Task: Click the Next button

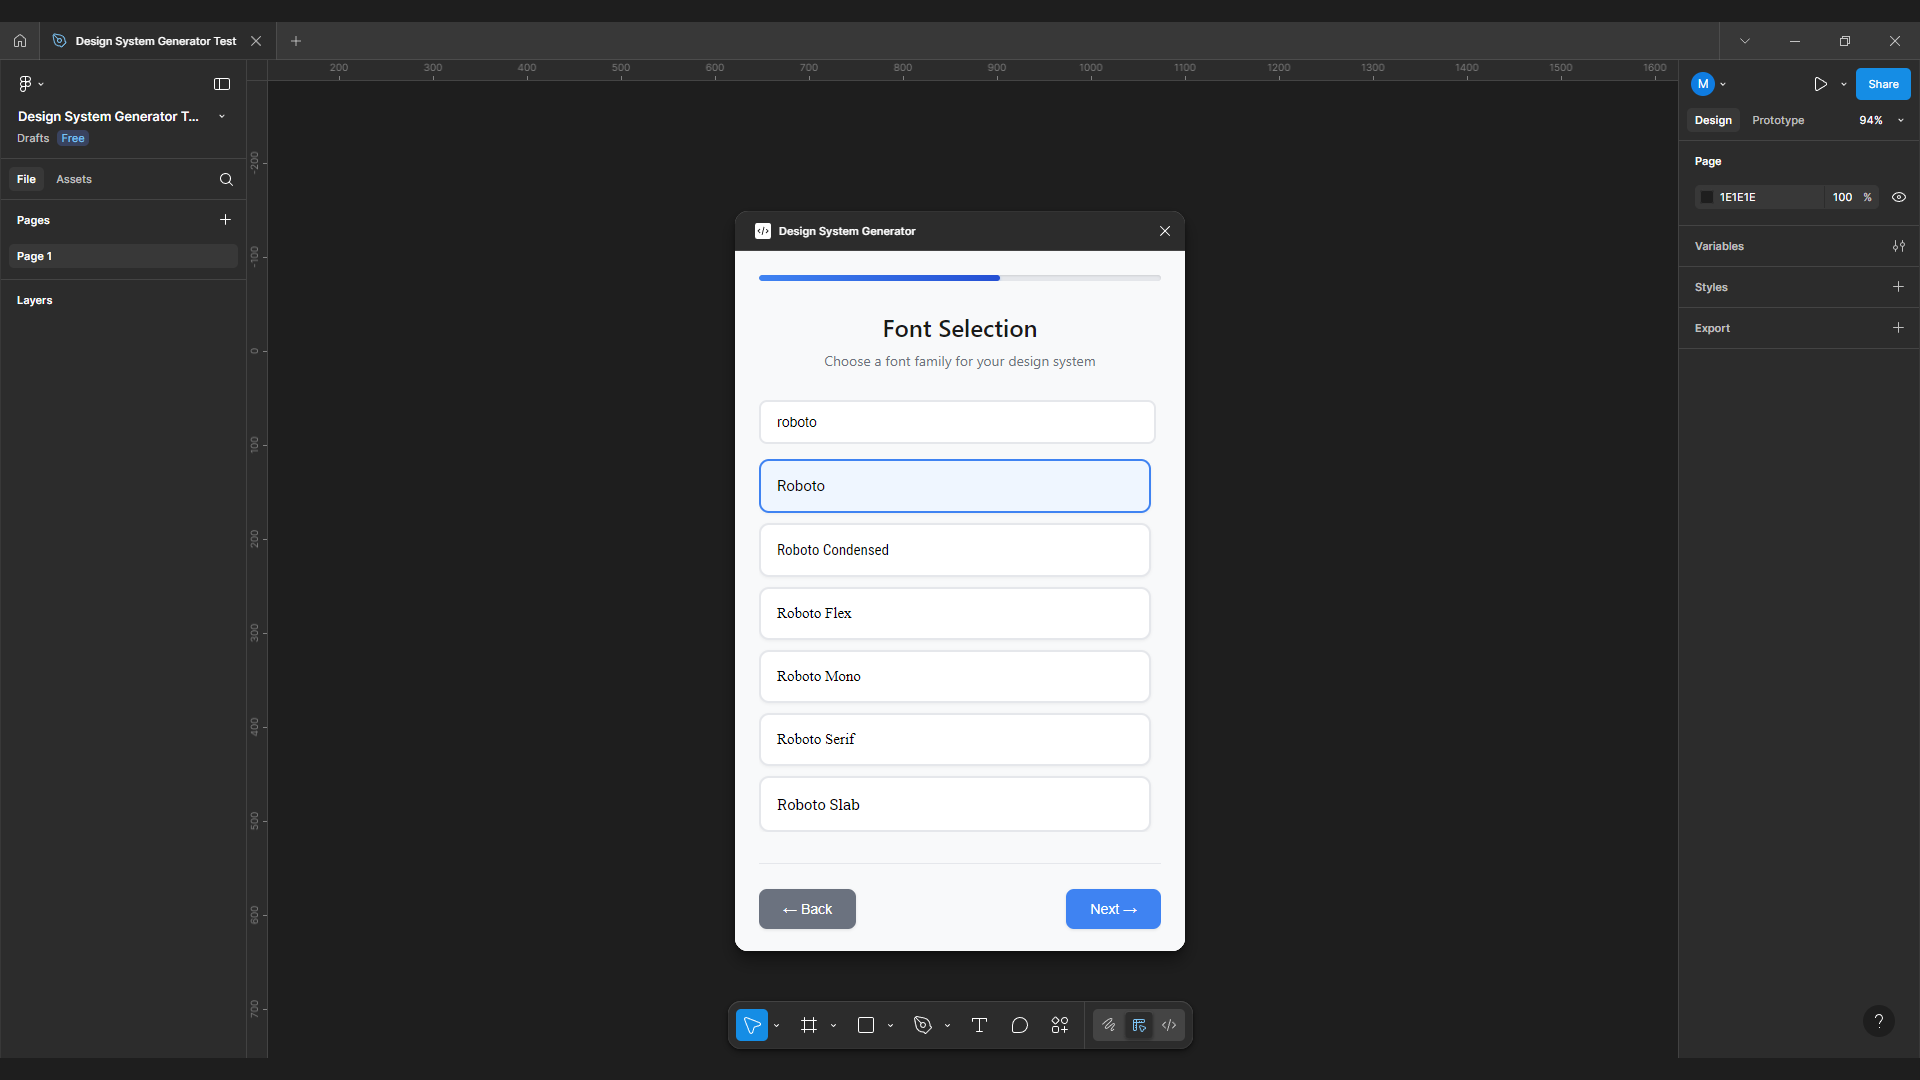Action: click(1112, 909)
